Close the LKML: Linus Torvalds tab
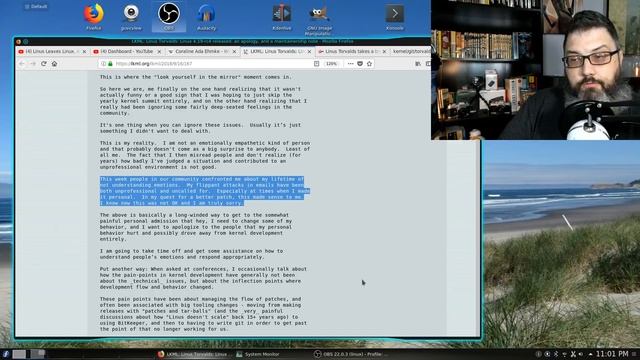This screenshot has height=360, width=640. 309,51
